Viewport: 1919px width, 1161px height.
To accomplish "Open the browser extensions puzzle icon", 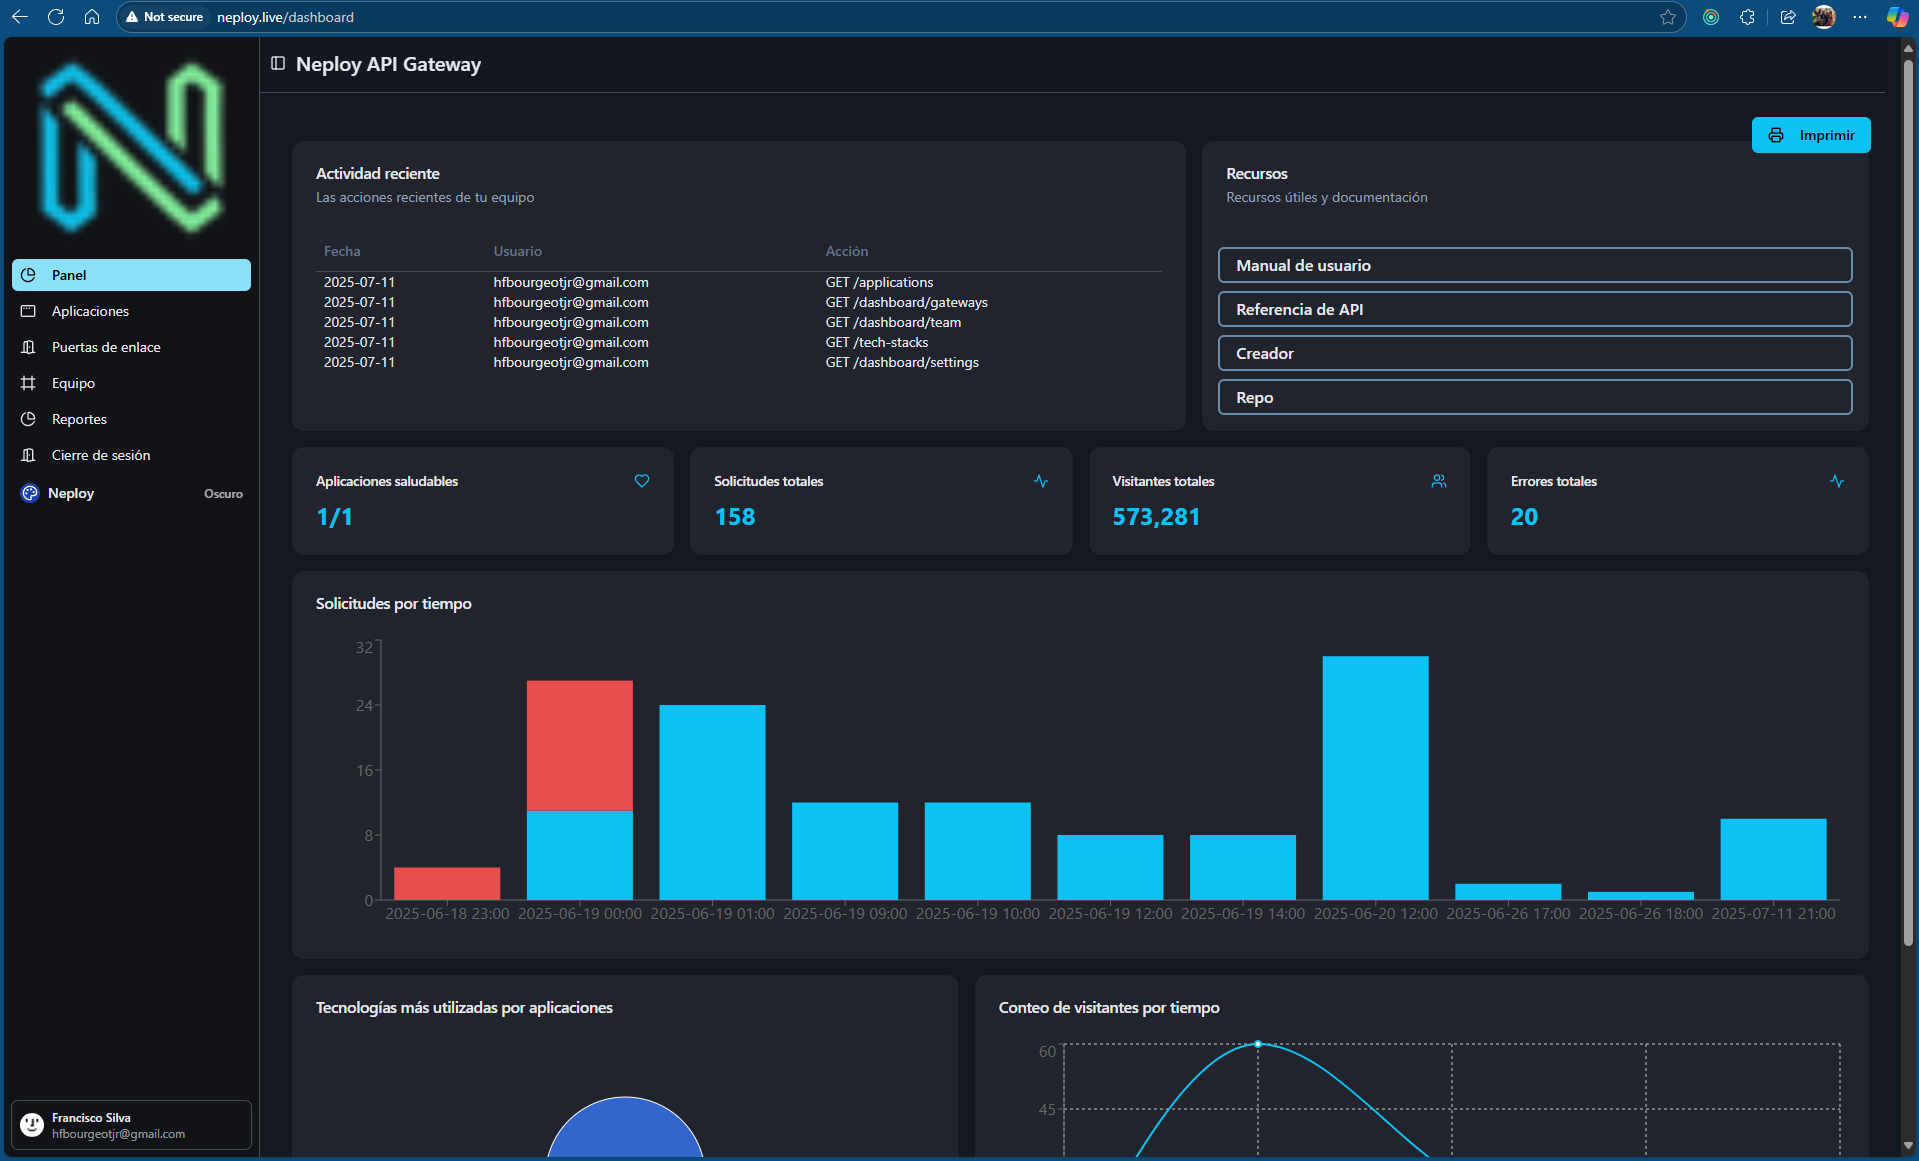I will tap(1747, 17).
